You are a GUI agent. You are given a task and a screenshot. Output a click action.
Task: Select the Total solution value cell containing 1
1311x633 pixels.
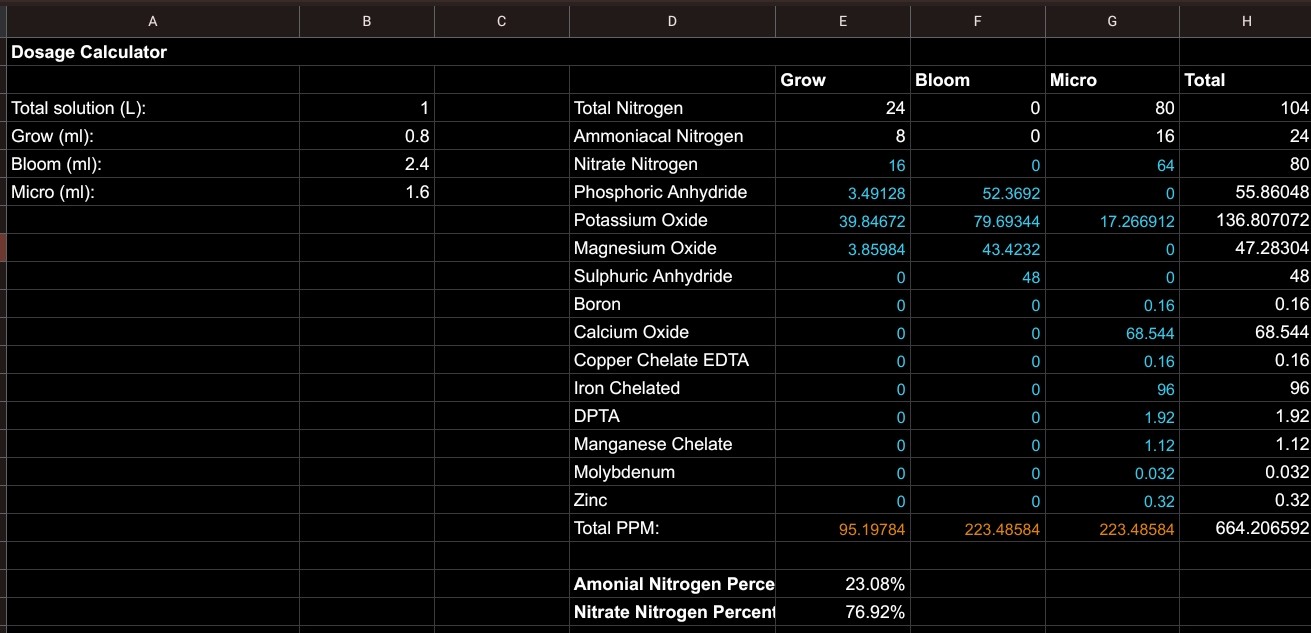tap(366, 108)
